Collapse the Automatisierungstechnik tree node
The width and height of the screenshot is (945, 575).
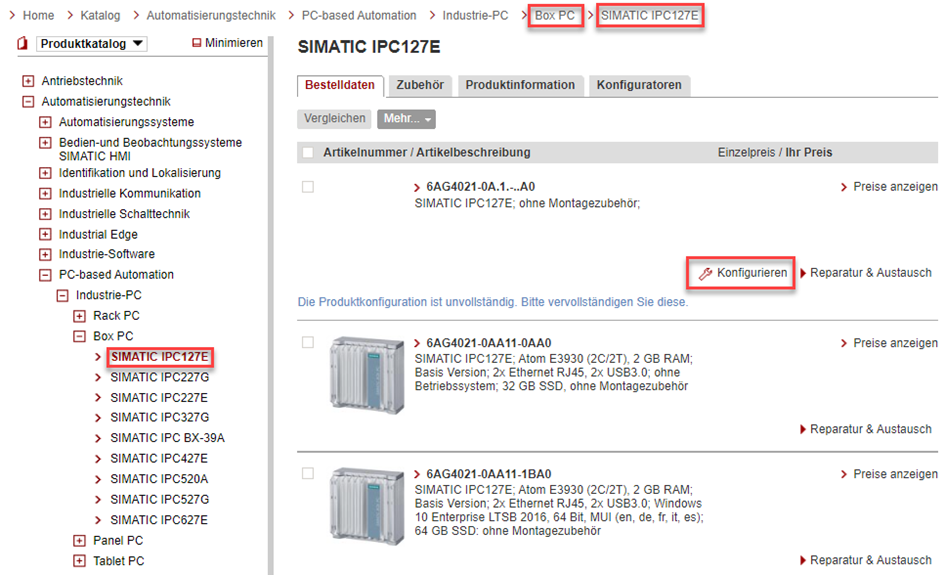click(28, 101)
